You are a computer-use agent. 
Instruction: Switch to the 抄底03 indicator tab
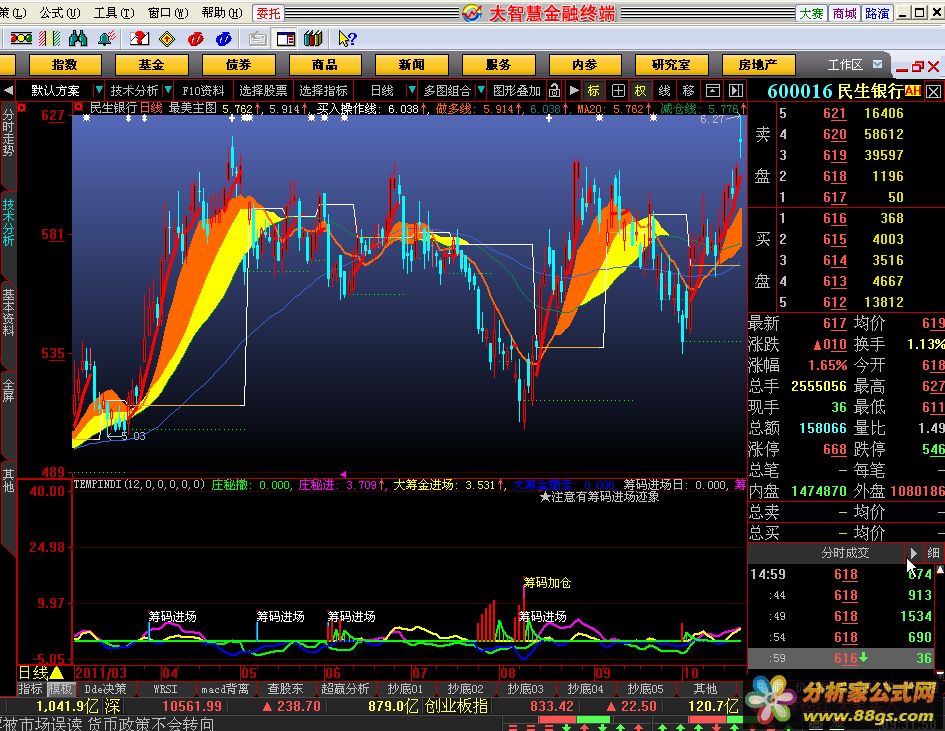pyautogui.click(x=525, y=688)
